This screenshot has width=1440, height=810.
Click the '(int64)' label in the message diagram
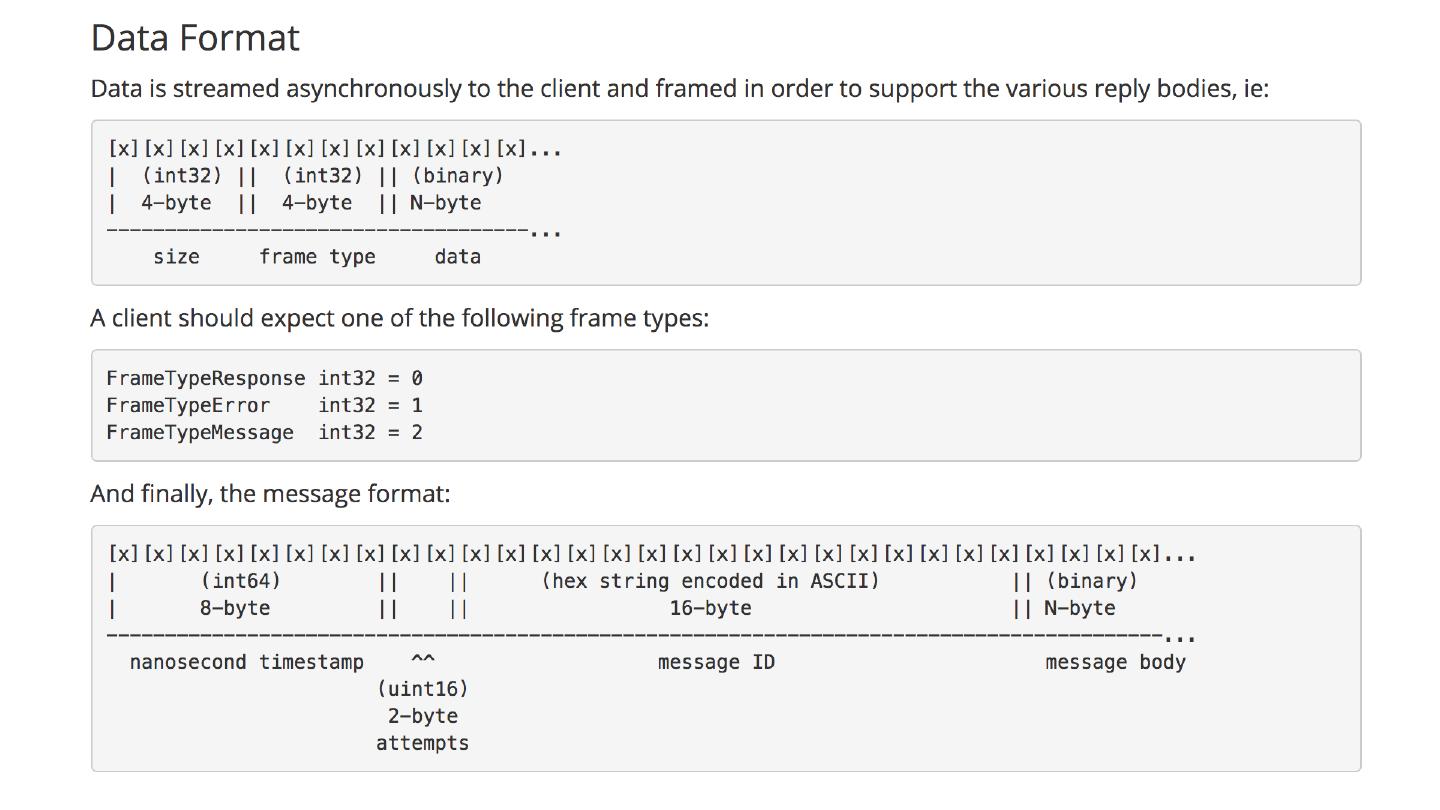click(x=240, y=581)
